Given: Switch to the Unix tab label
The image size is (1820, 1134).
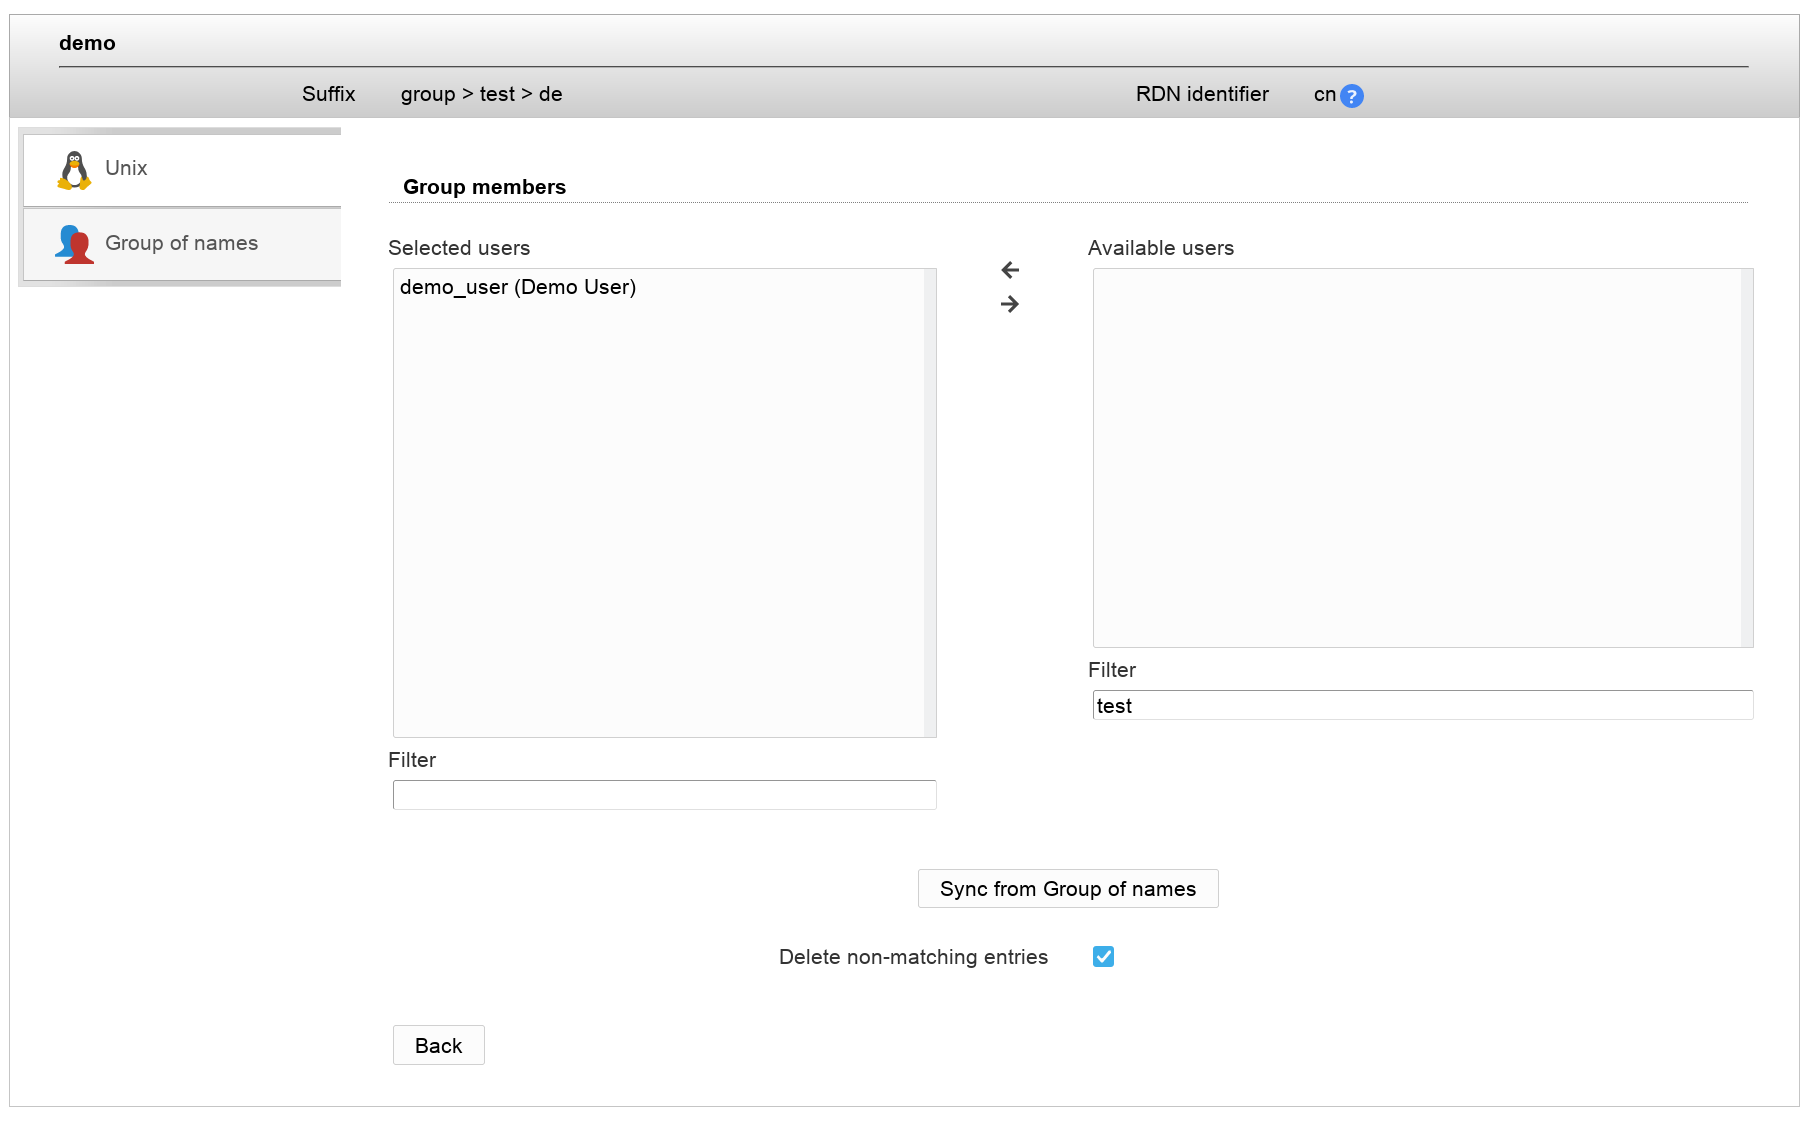Looking at the screenshot, I should pos(126,168).
